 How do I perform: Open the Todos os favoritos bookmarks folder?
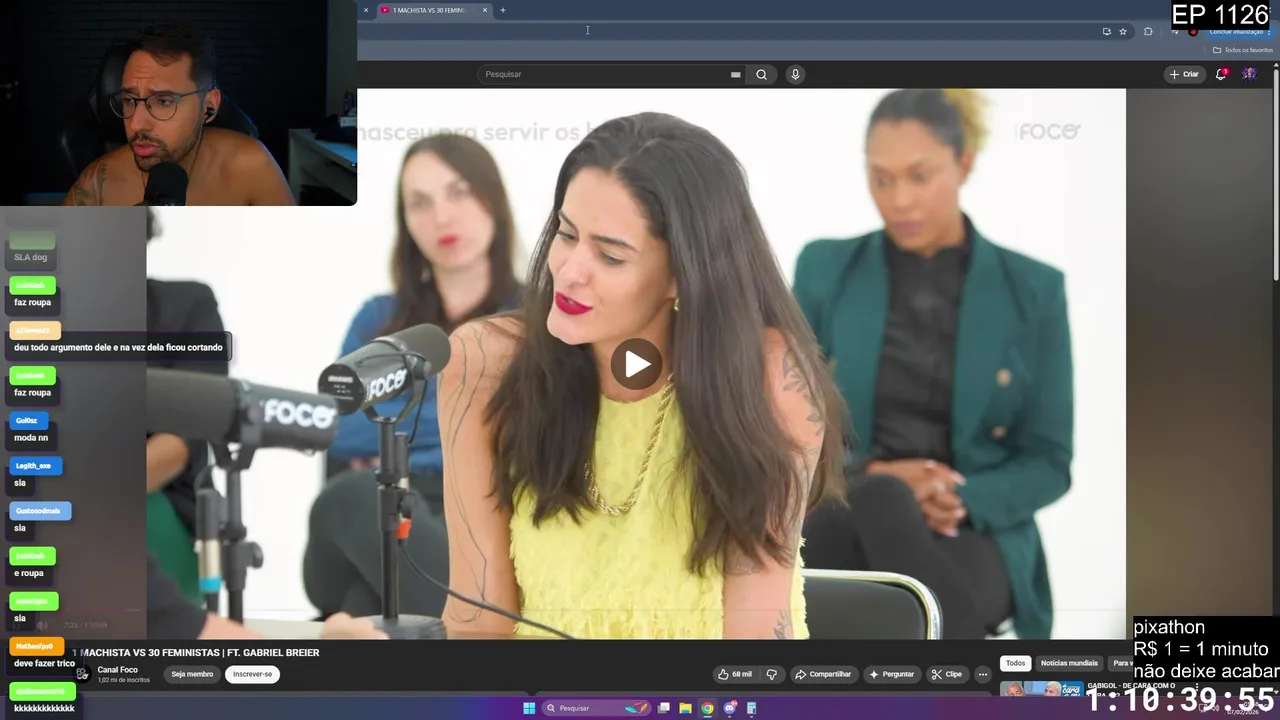(x=1243, y=50)
